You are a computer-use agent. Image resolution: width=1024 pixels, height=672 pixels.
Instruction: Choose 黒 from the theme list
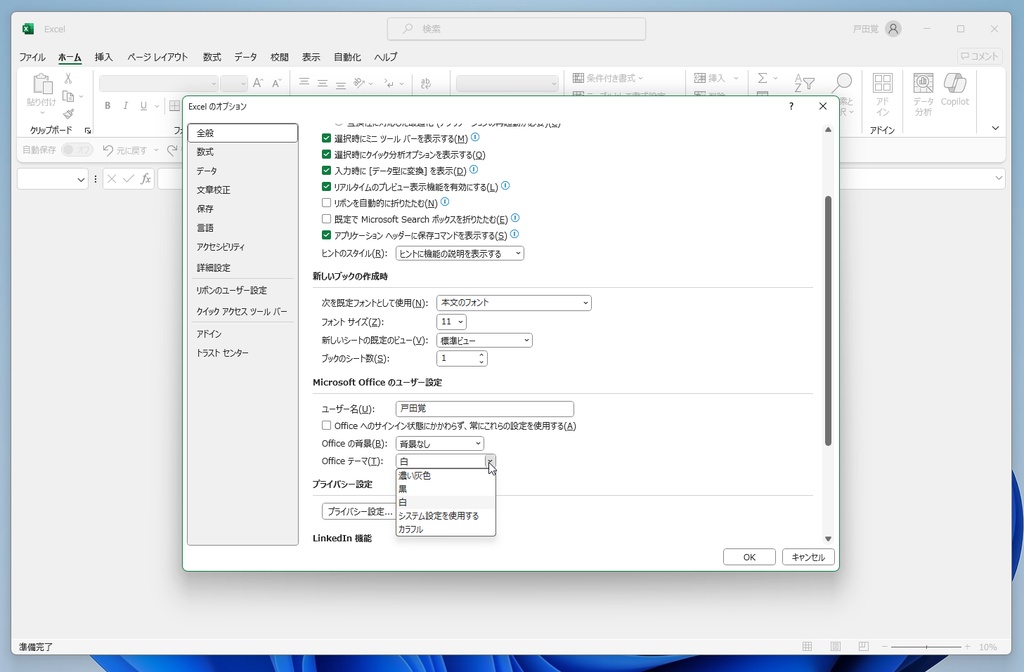click(x=445, y=489)
